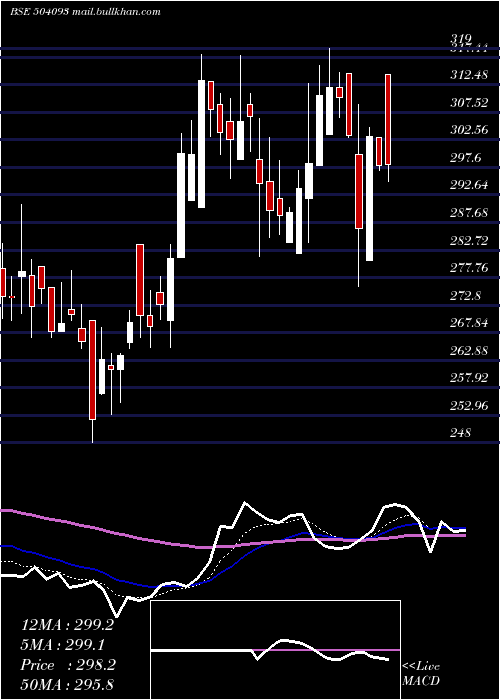Screen dimensions: 500x700
Task: Click the 50MA : 295.8 legend entry
Action: coord(67,685)
